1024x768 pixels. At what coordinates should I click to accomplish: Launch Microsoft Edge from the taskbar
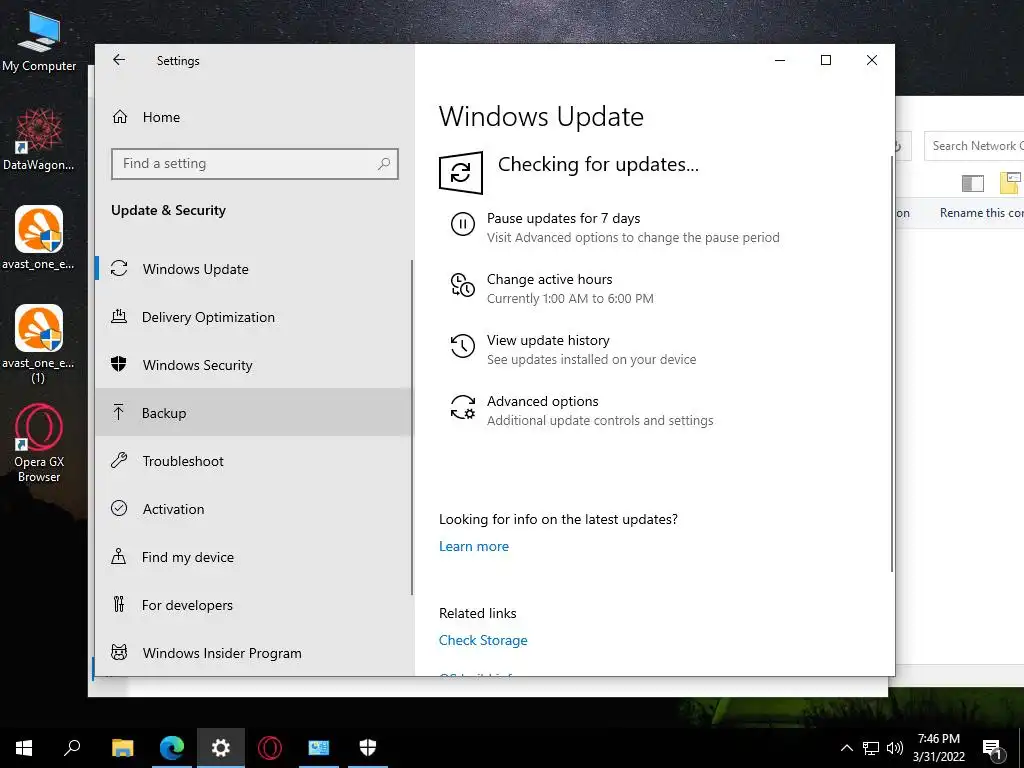pyautogui.click(x=172, y=748)
